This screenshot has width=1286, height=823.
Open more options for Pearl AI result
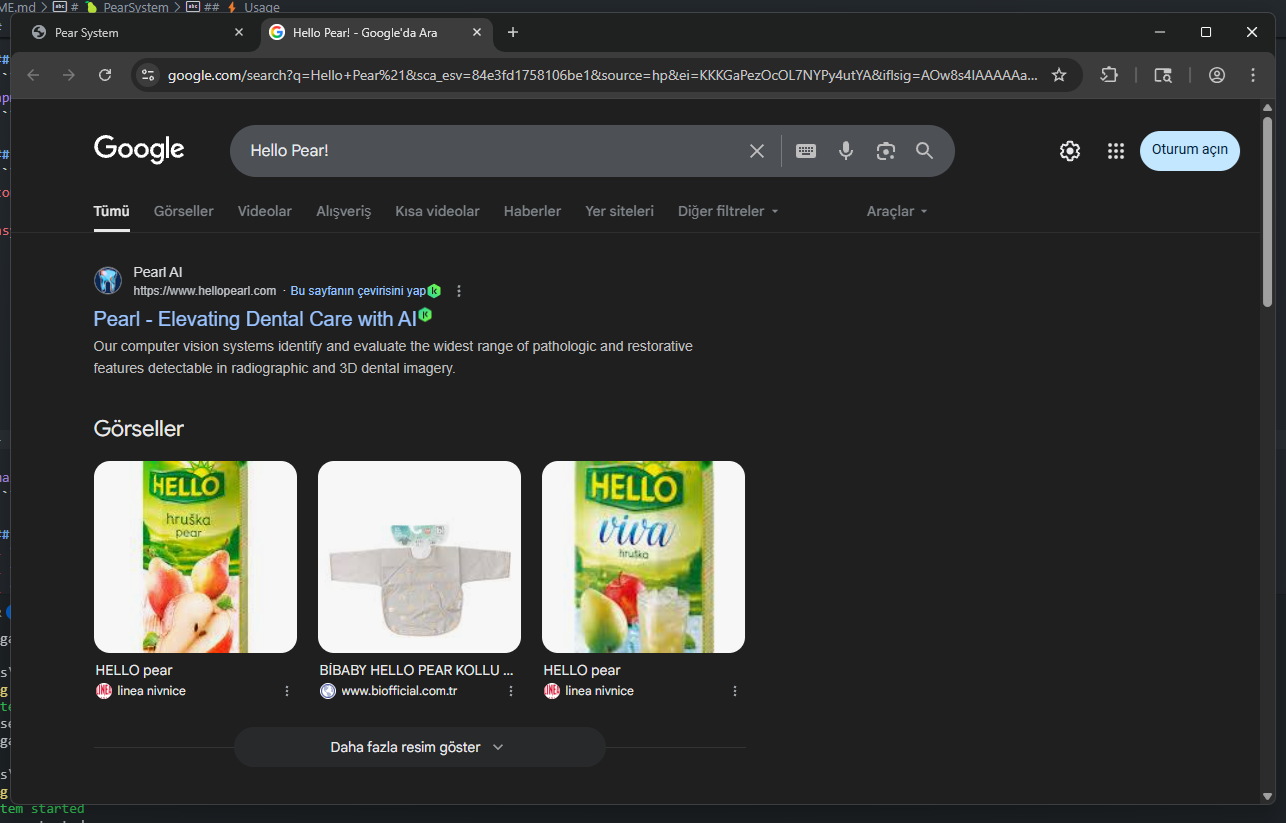point(459,291)
